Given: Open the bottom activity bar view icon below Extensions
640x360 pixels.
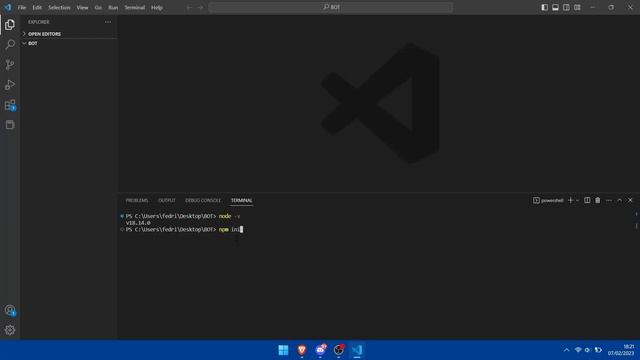Looking at the screenshot, I should [x=10, y=125].
